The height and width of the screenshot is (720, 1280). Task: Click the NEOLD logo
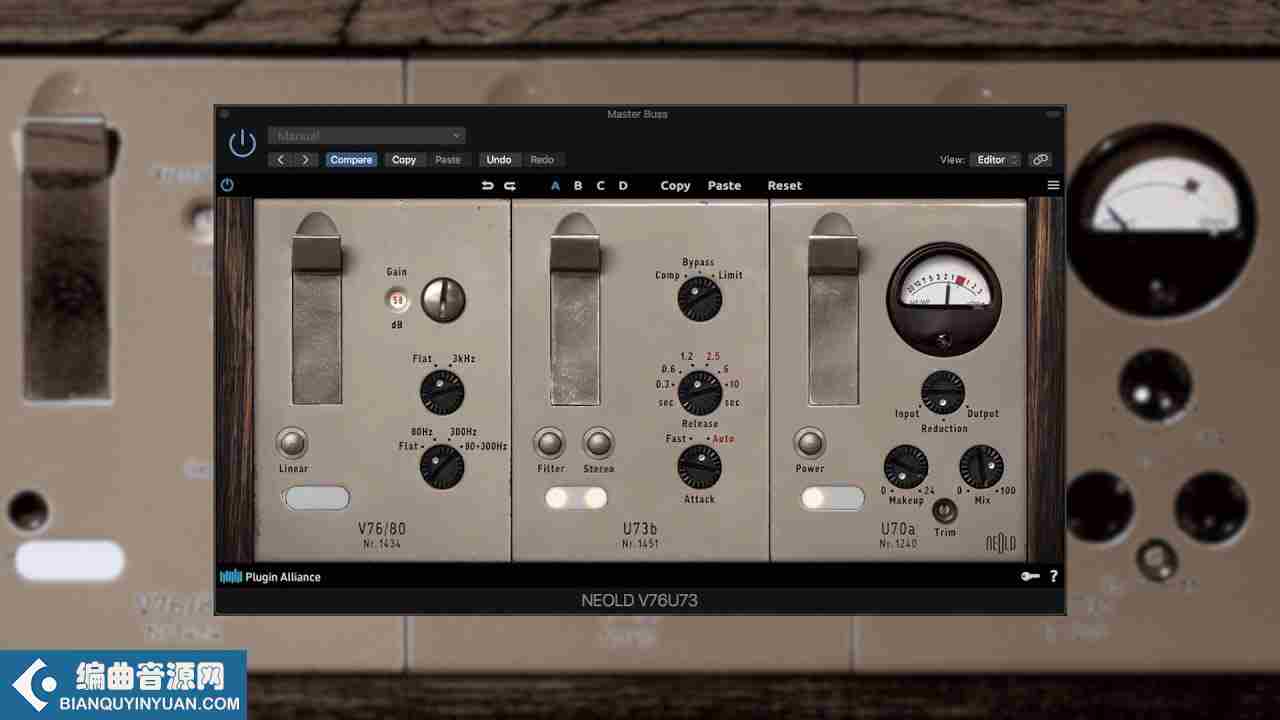[1001, 543]
